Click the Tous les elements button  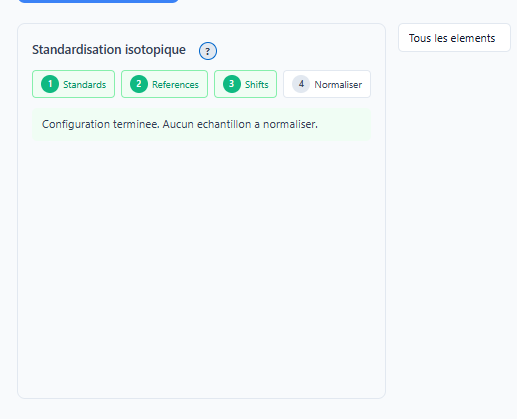point(454,38)
